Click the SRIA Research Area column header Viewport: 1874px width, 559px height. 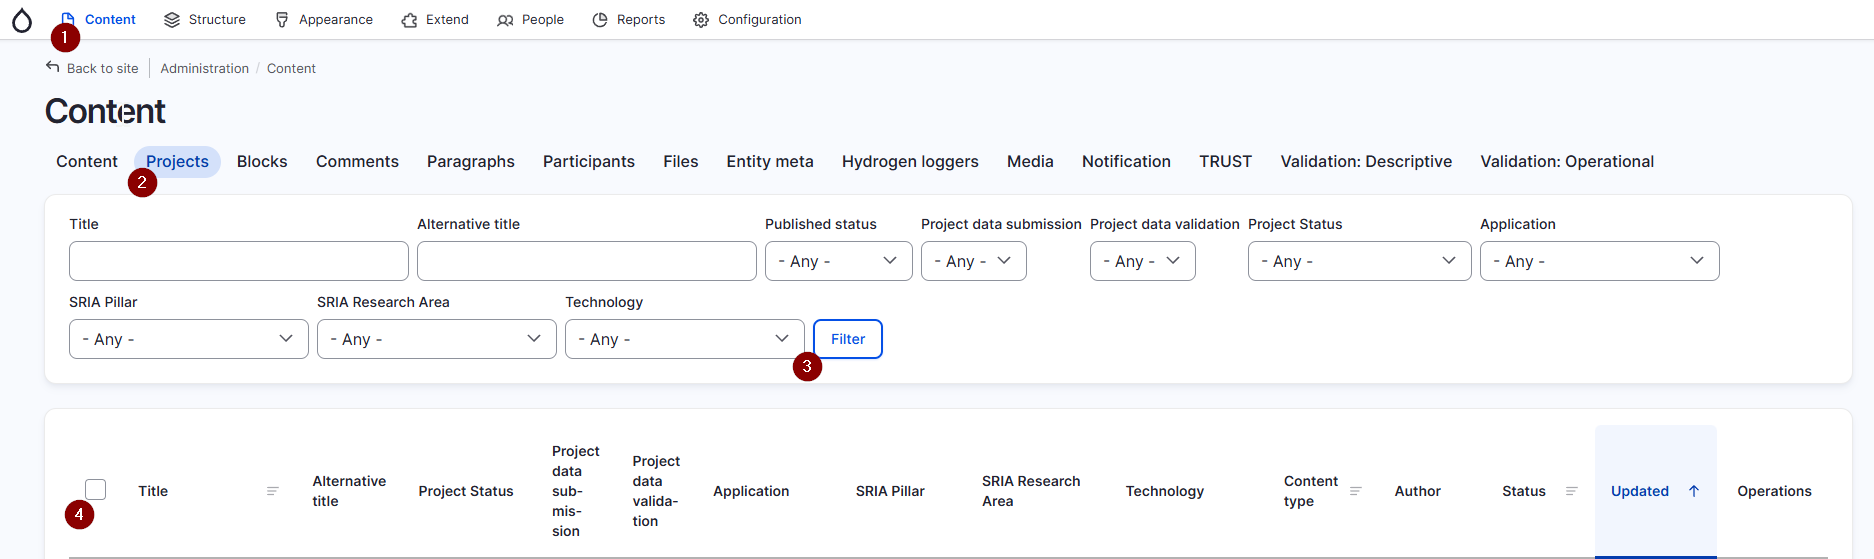[x=1031, y=491]
